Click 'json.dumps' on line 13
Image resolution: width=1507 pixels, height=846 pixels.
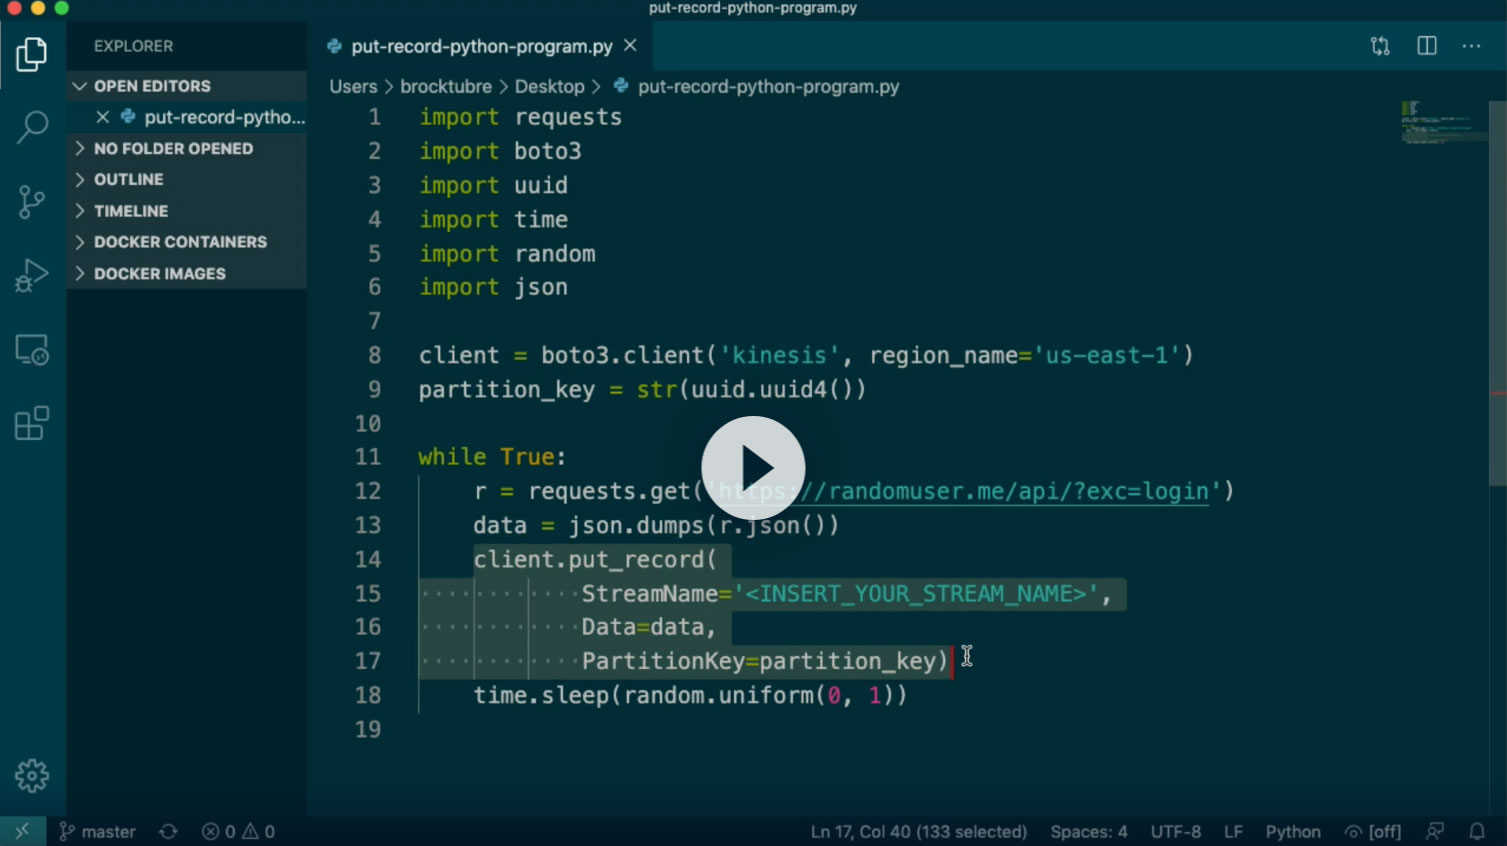point(636,525)
